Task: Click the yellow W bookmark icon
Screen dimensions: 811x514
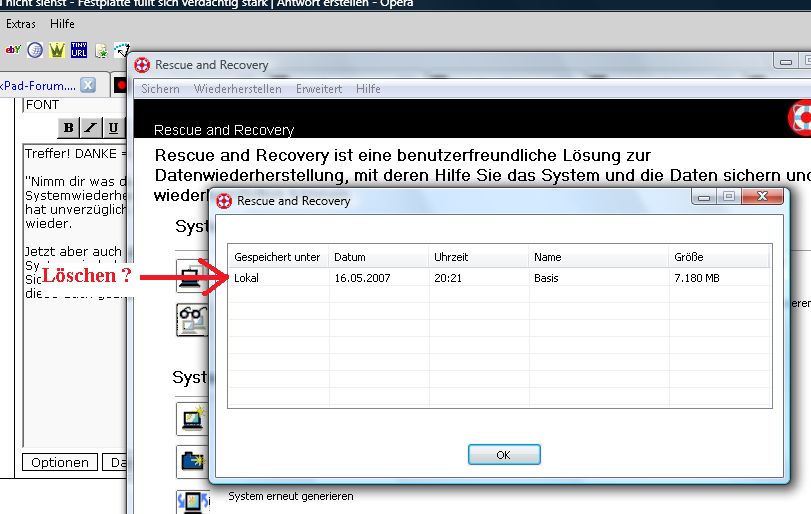Action: tap(56, 50)
